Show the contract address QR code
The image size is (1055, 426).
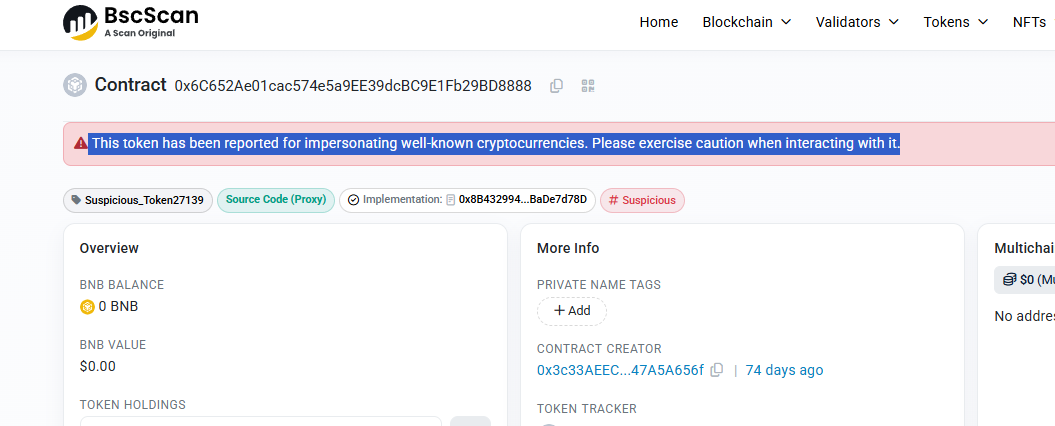tap(589, 86)
